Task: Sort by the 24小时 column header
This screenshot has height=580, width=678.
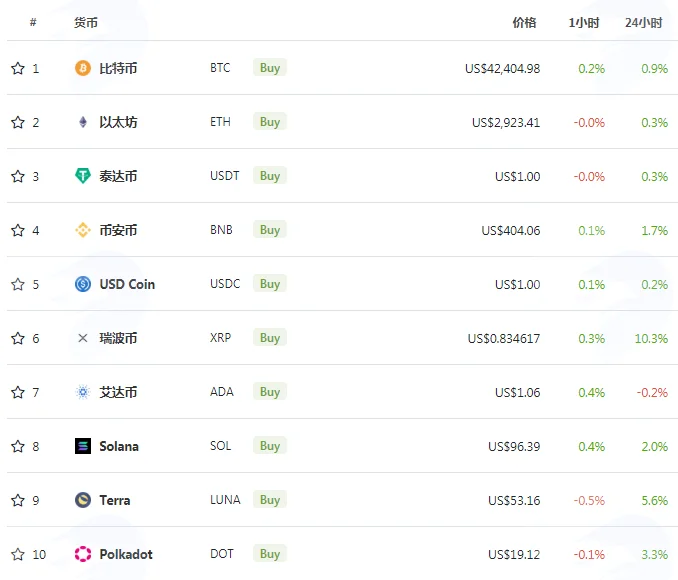Action: click(x=643, y=22)
